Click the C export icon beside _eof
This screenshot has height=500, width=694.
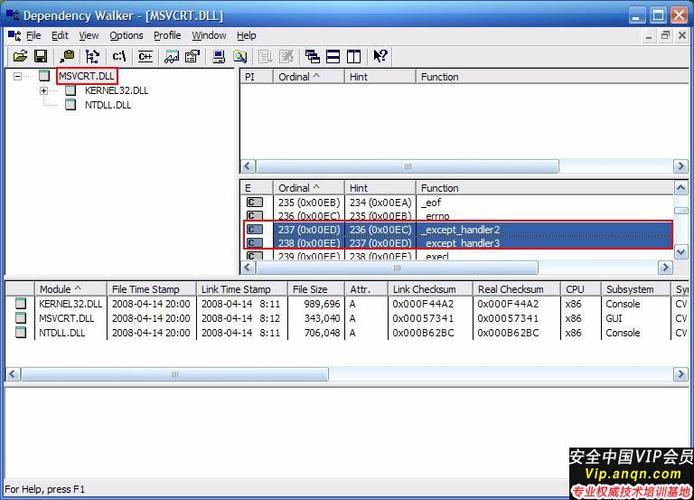click(254, 202)
